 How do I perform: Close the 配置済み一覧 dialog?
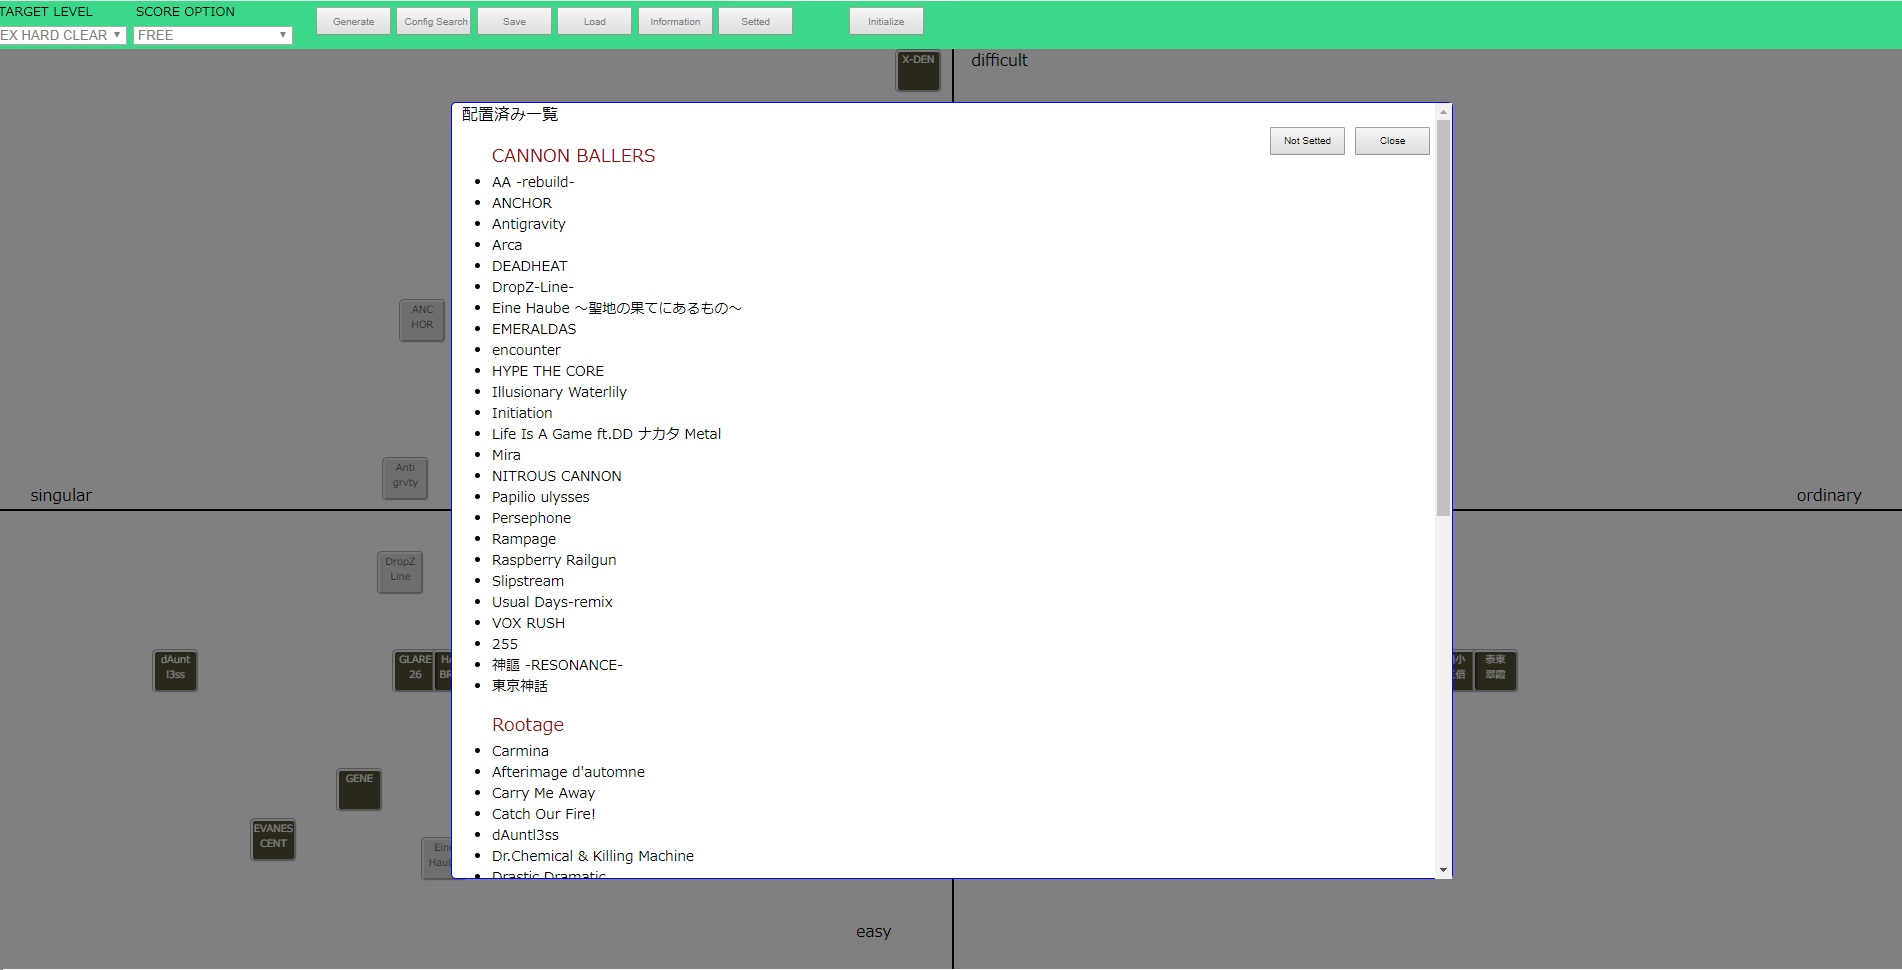[x=1391, y=140]
